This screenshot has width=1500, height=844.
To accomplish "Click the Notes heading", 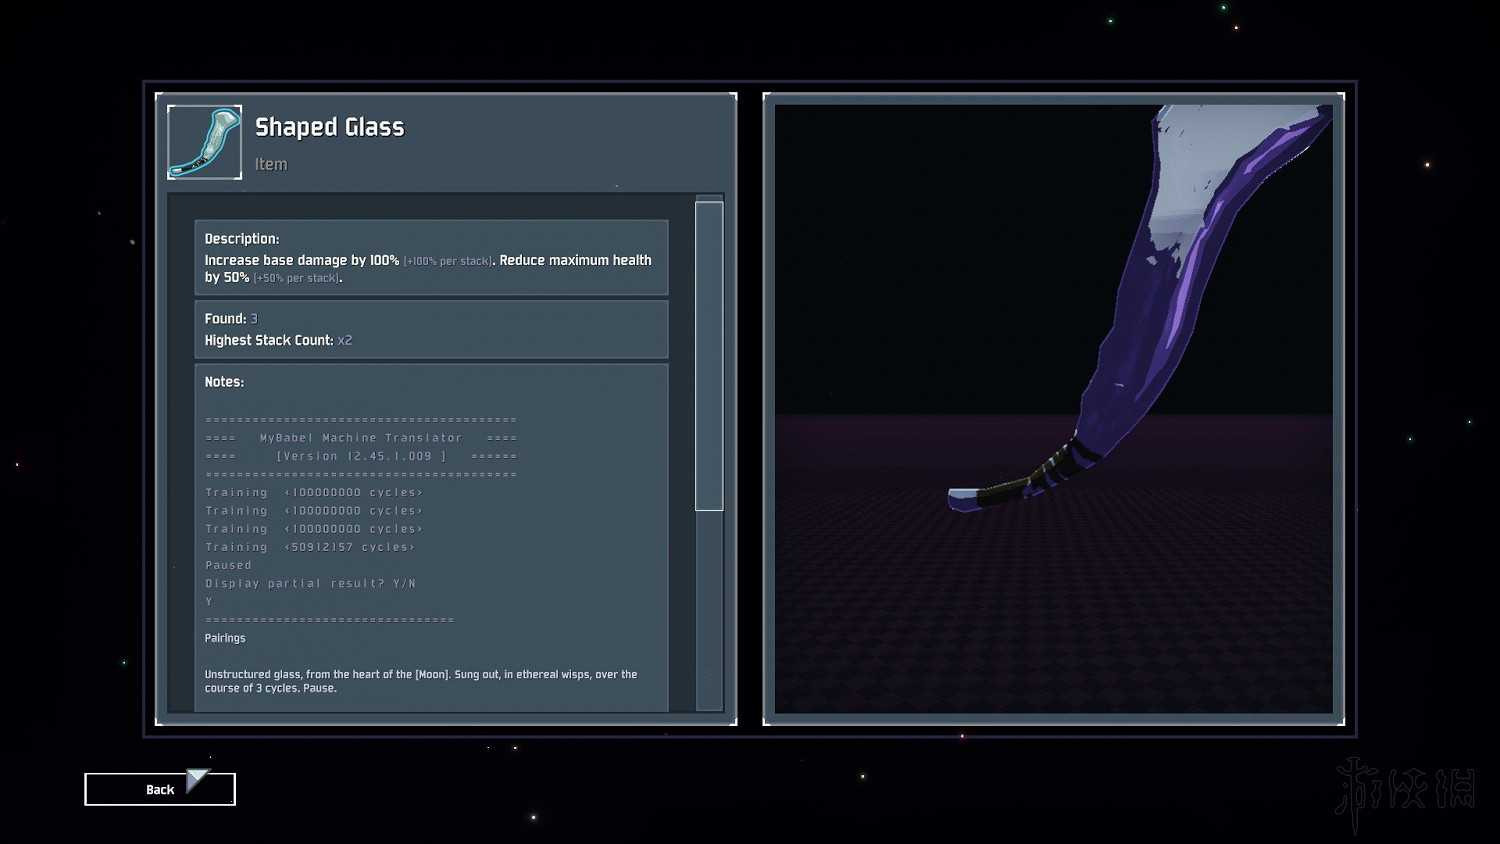I will point(224,382).
